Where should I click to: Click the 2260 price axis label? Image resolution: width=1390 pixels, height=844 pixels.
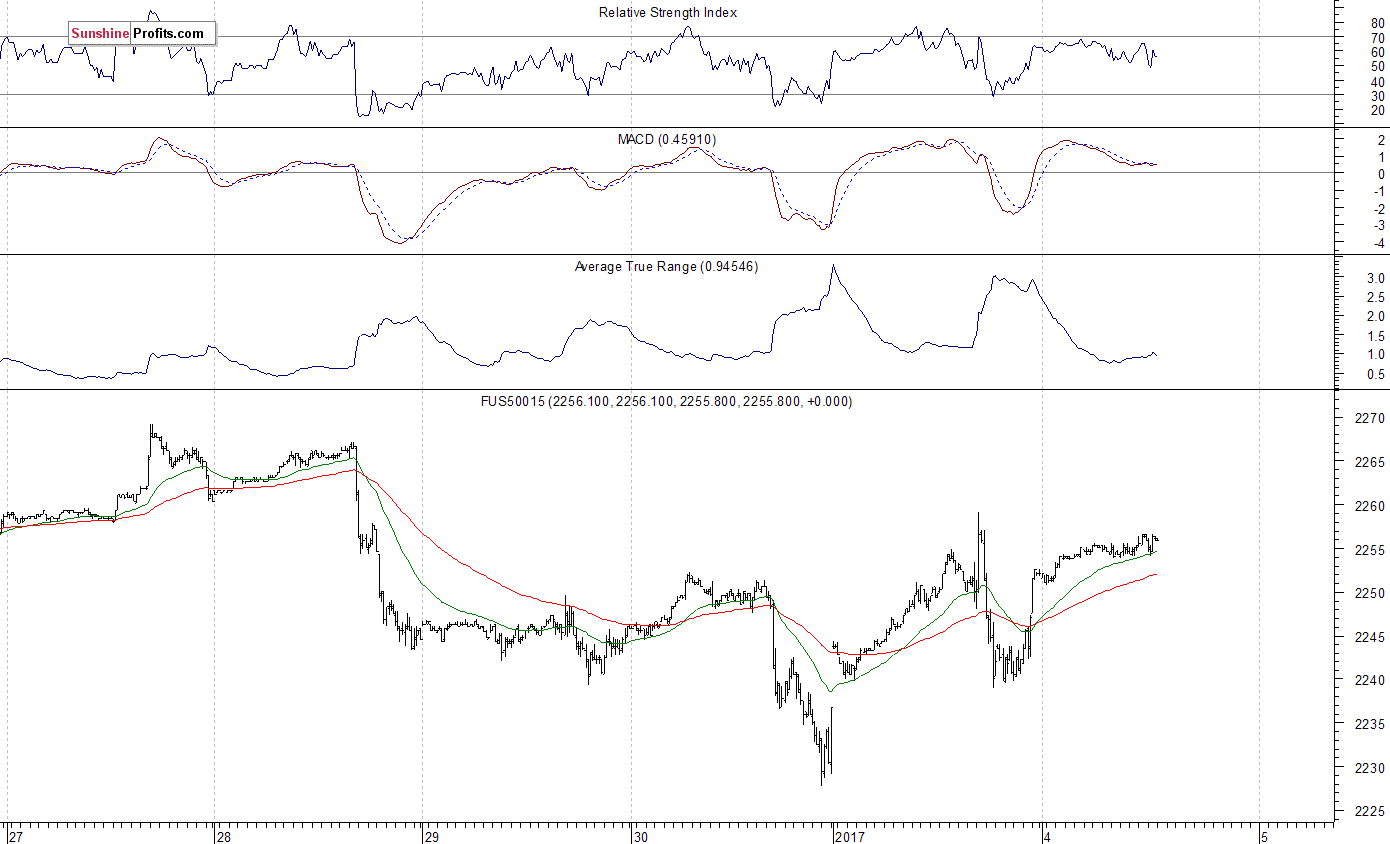1371,507
